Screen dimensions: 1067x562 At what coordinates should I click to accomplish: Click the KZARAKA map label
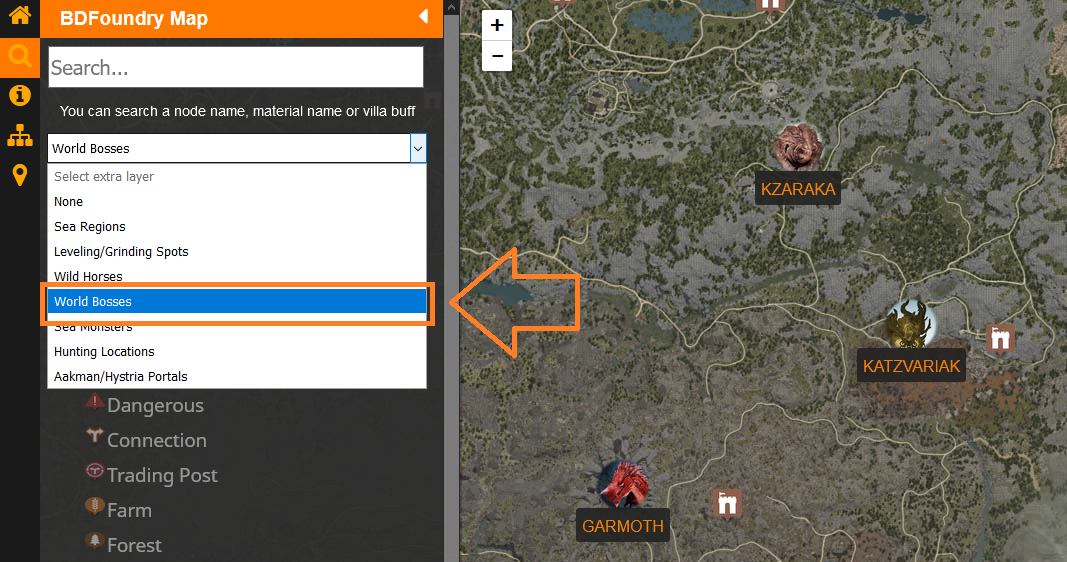pyautogui.click(x=798, y=188)
